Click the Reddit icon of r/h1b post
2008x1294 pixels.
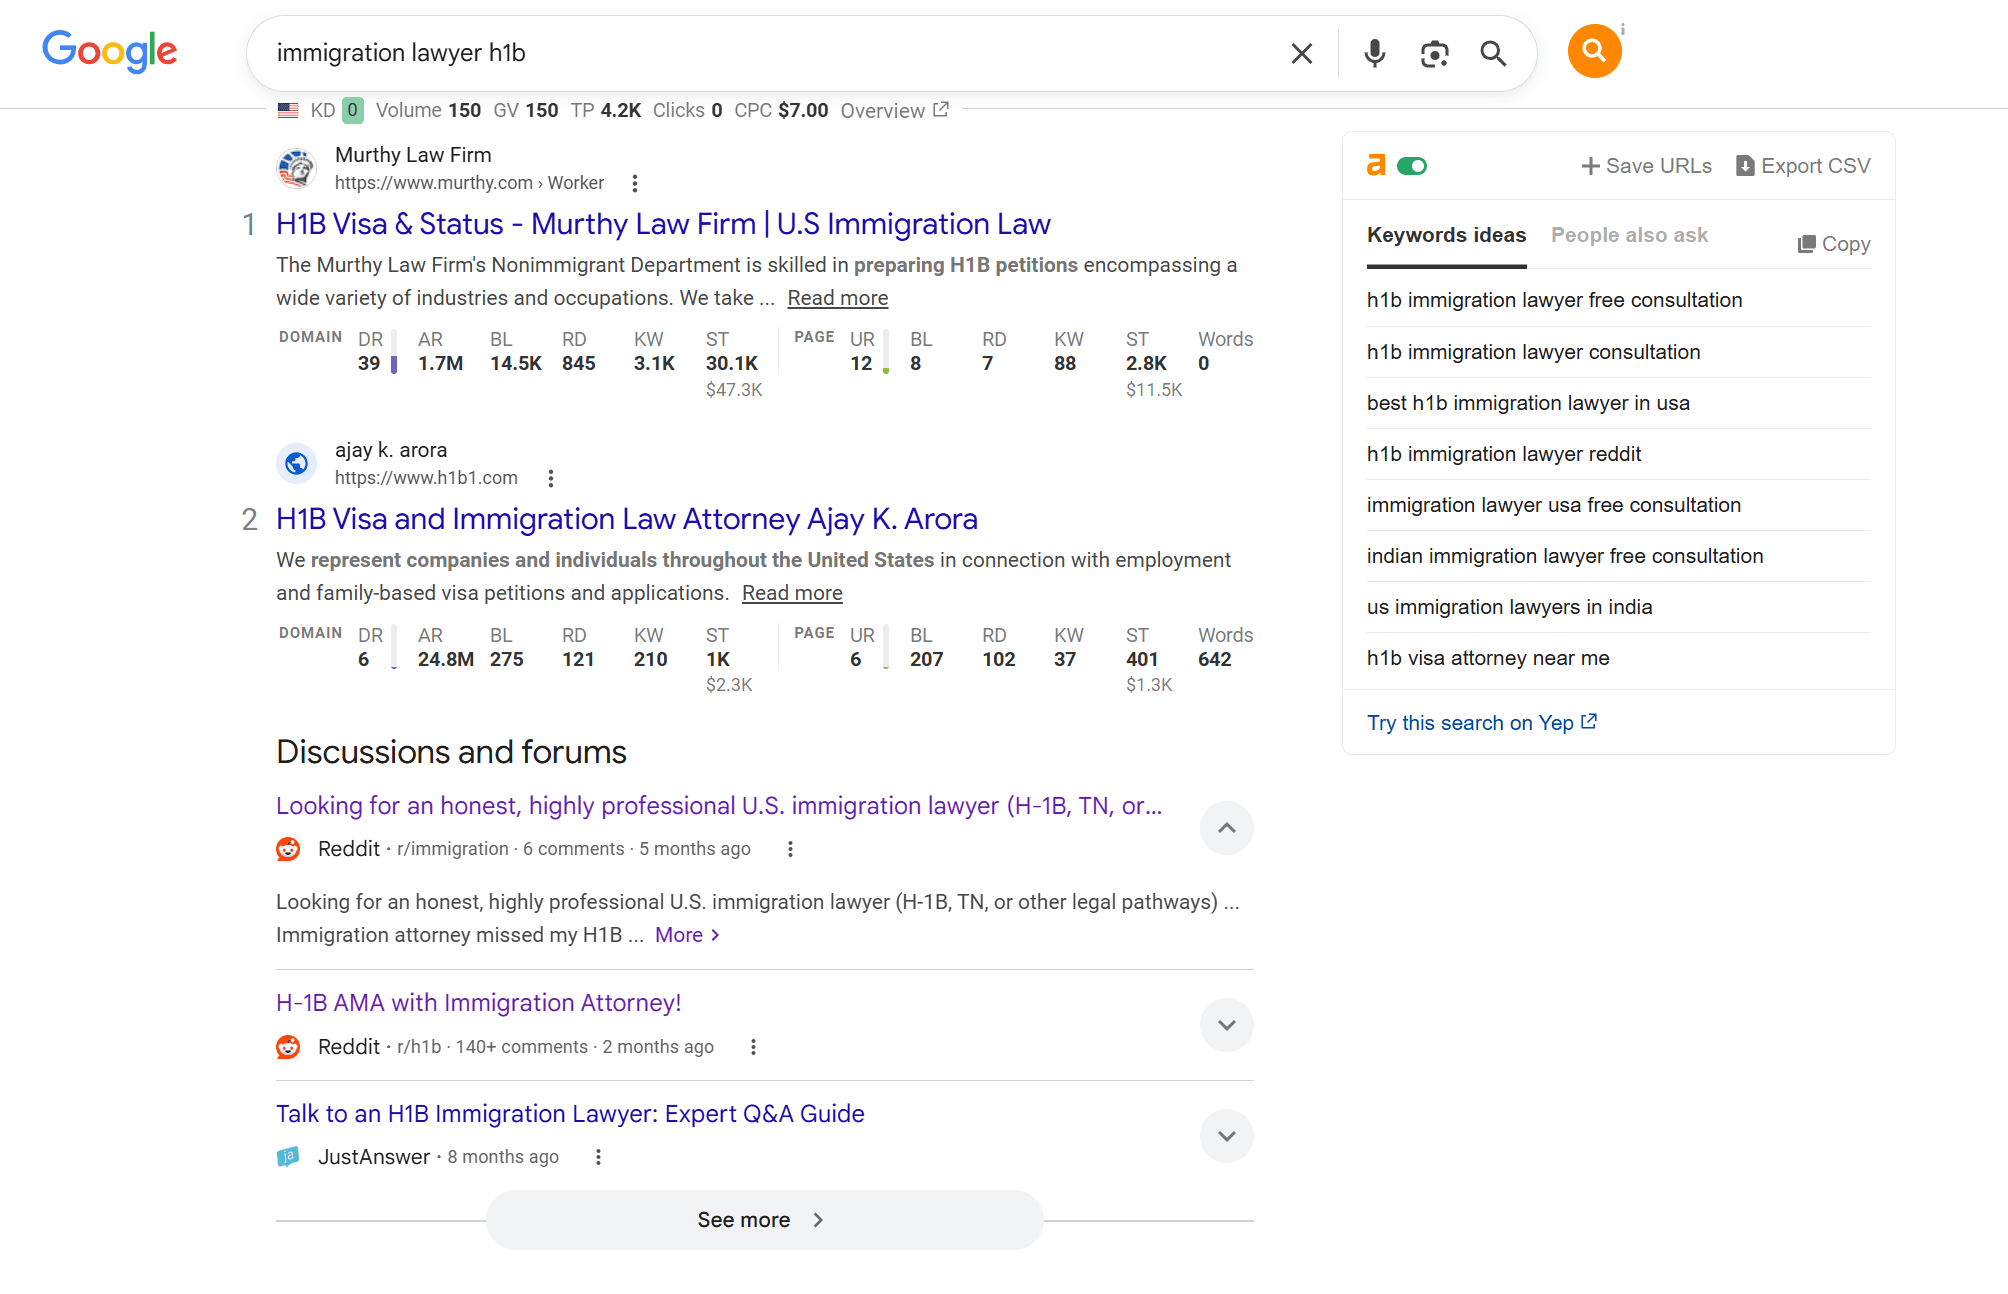pyautogui.click(x=288, y=1047)
